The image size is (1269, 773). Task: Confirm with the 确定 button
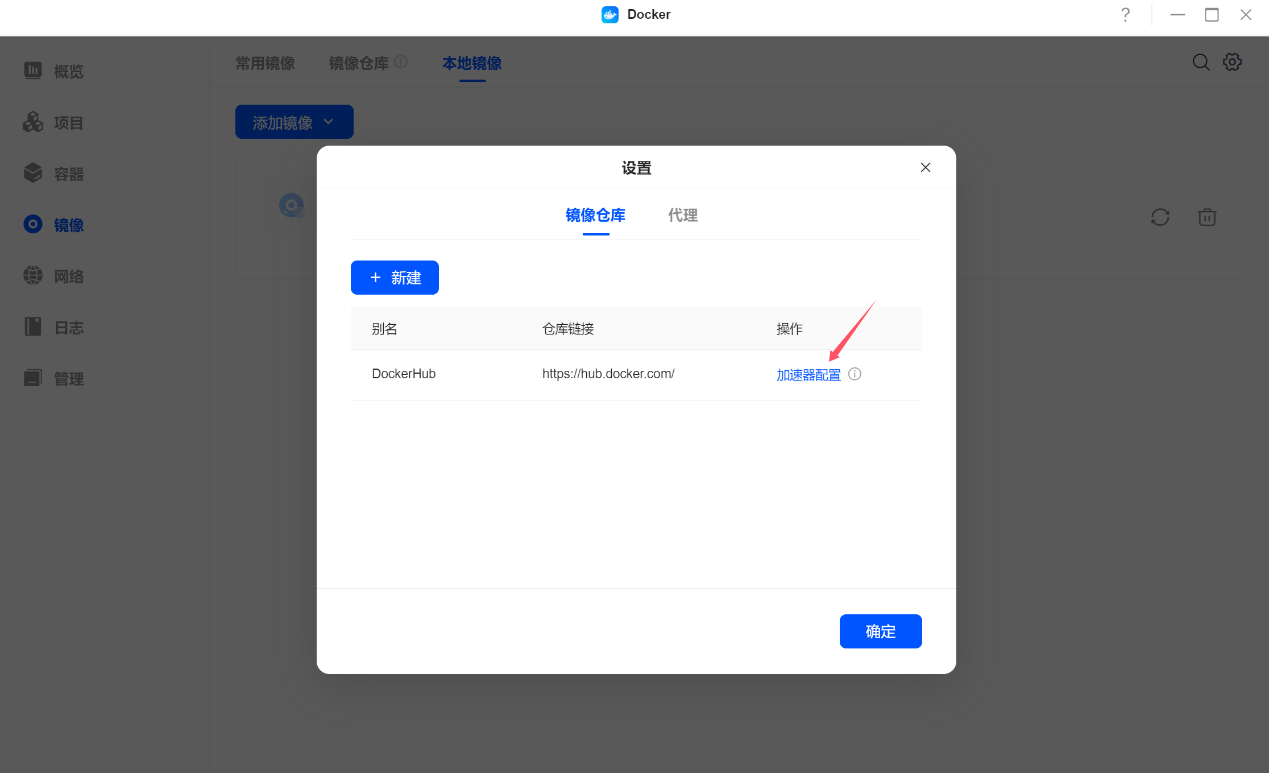(881, 631)
